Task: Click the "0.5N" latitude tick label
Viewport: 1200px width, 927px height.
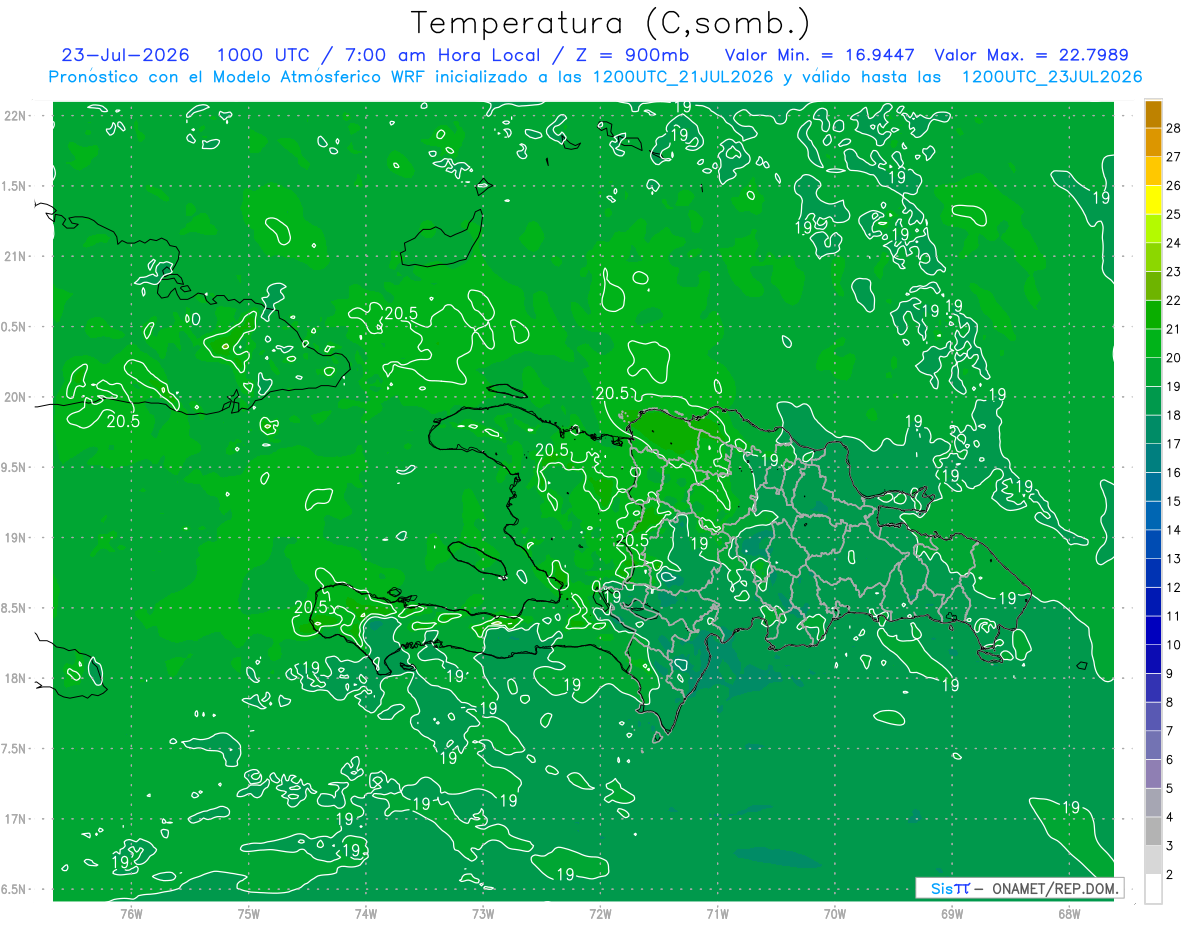Action: click(x=14, y=327)
